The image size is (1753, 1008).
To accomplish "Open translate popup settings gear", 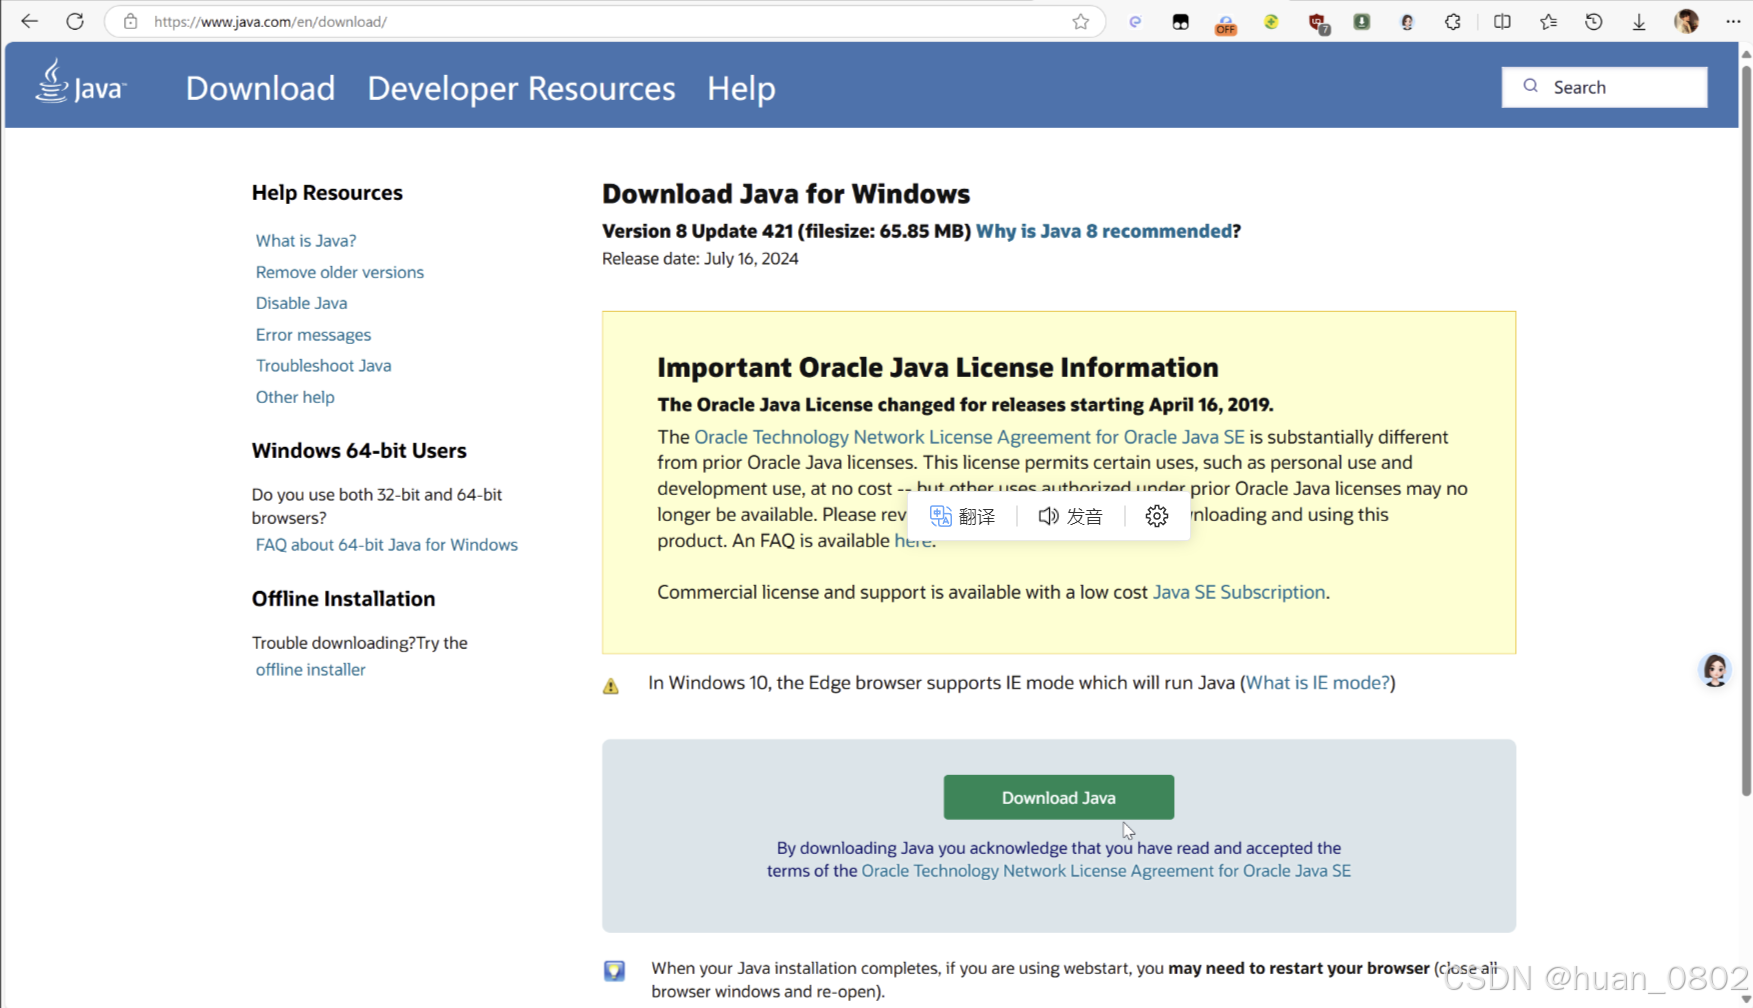I will click(1156, 516).
